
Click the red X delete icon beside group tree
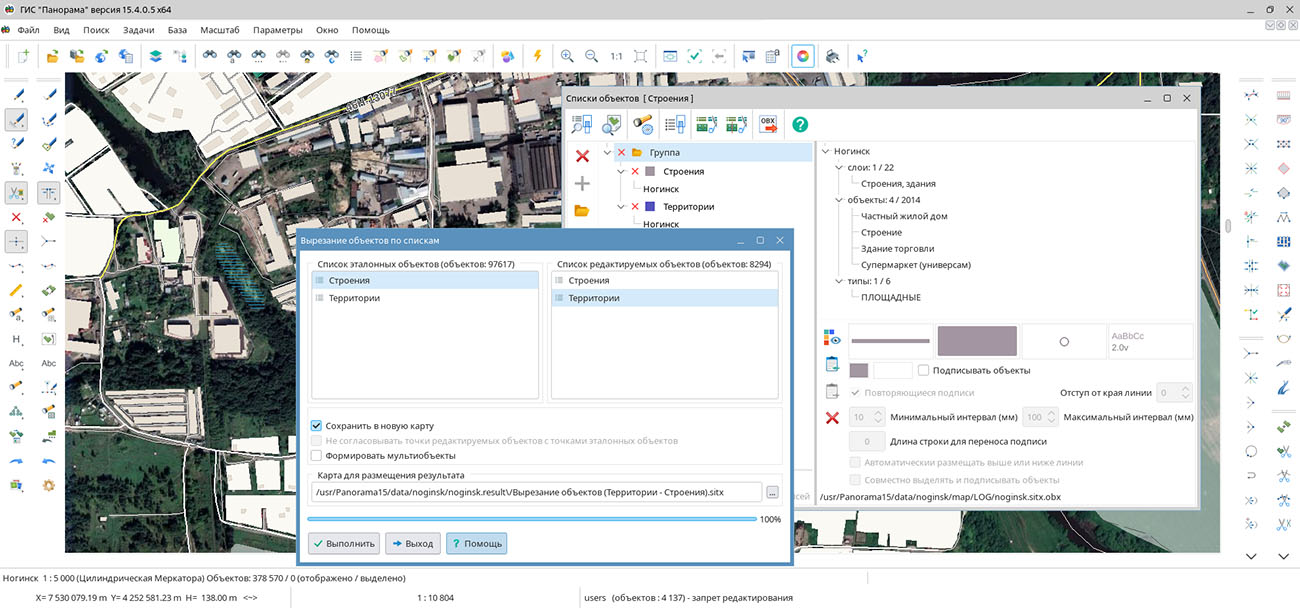click(x=582, y=155)
